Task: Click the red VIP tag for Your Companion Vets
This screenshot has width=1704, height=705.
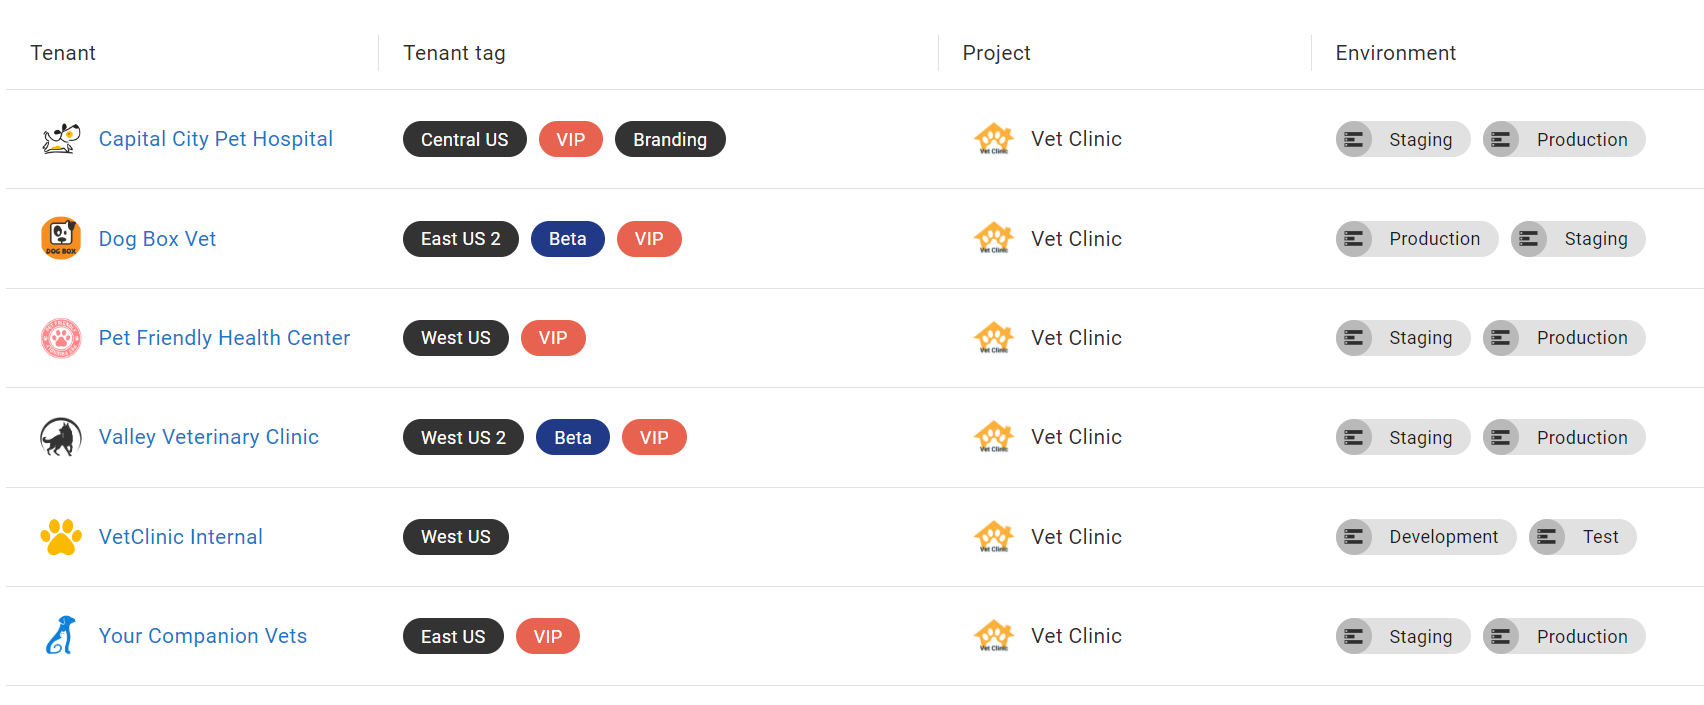Action: [x=548, y=636]
